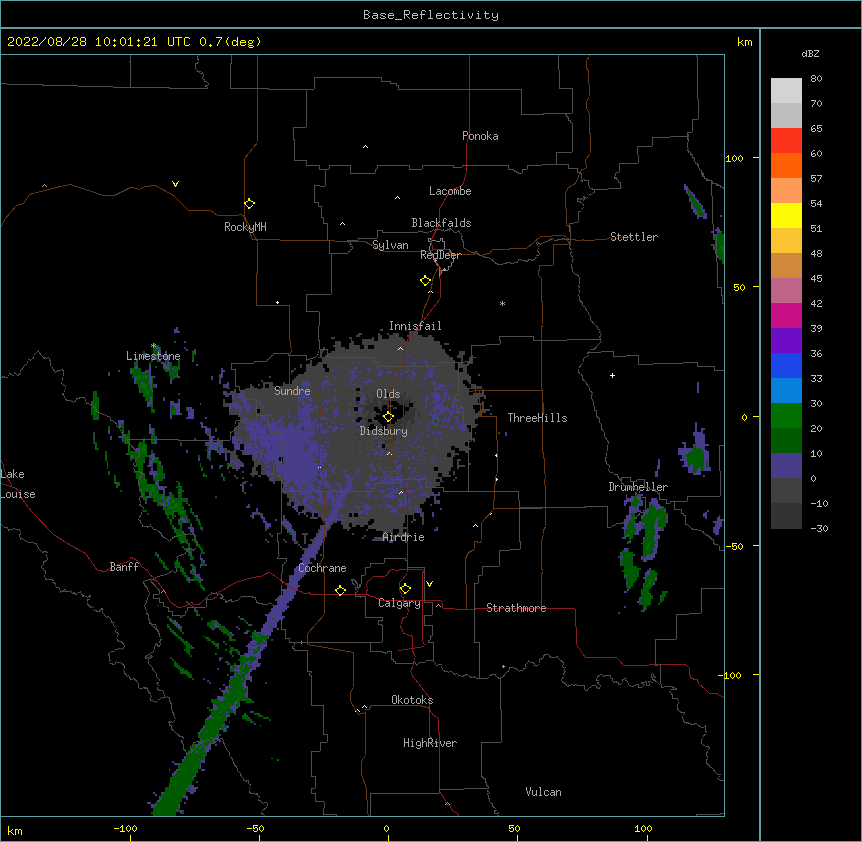The width and height of the screenshot is (862, 842).
Task: Pick the golden swatch near 51 dBZ
Action: click(786, 240)
